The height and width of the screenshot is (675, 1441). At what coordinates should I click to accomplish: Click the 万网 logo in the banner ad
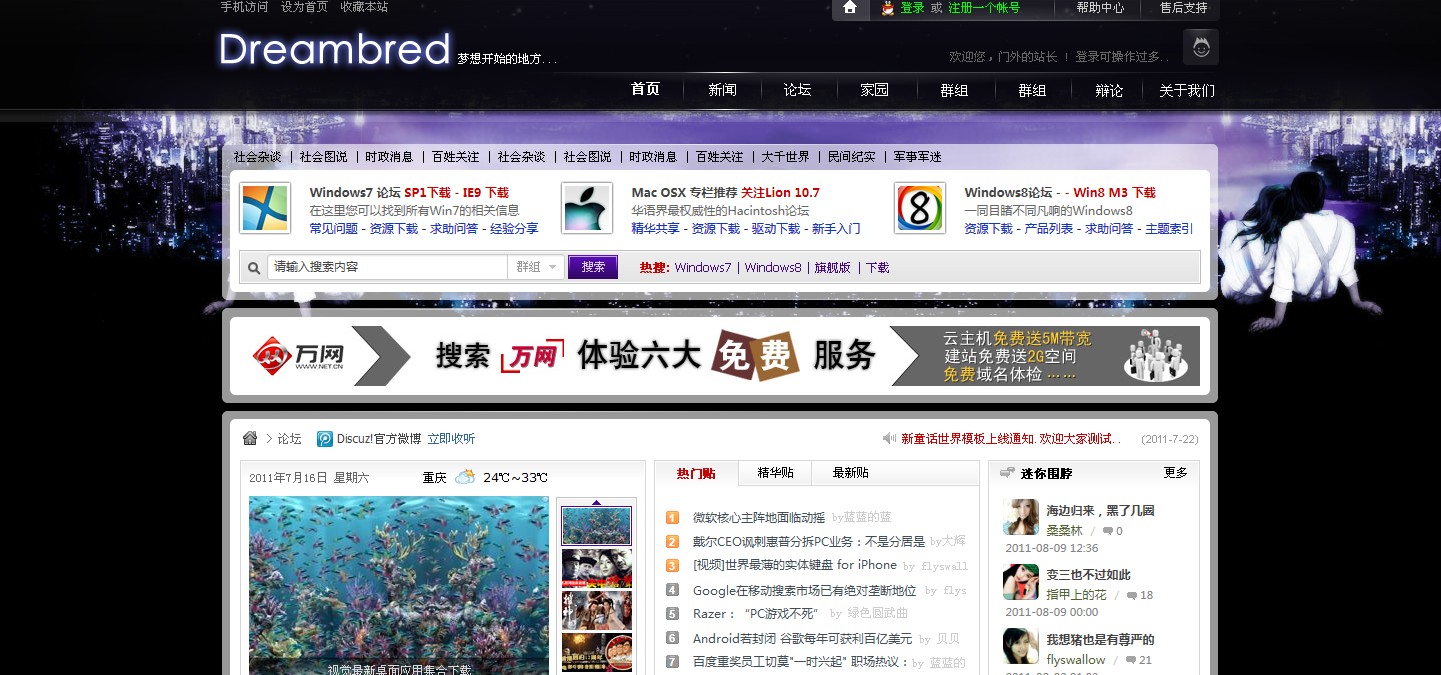click(x=298, y=355)
